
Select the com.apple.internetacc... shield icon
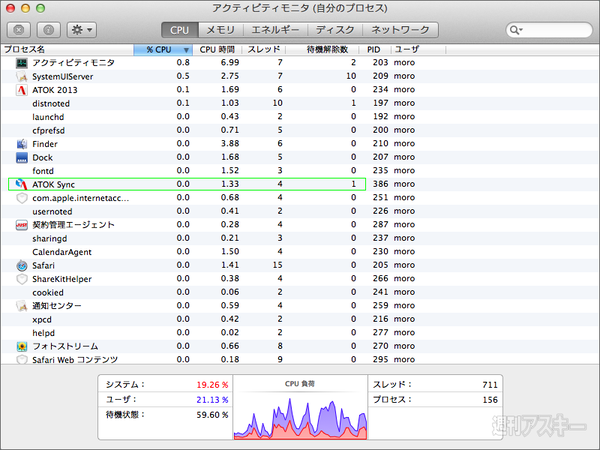(22, 198)
